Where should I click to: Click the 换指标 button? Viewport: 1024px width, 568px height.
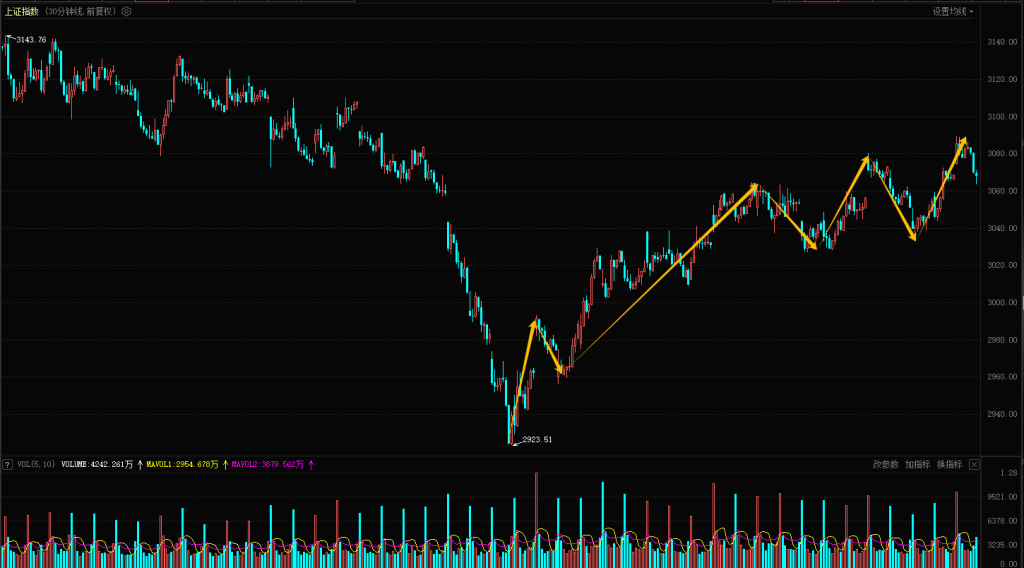[x=949, y=464]
